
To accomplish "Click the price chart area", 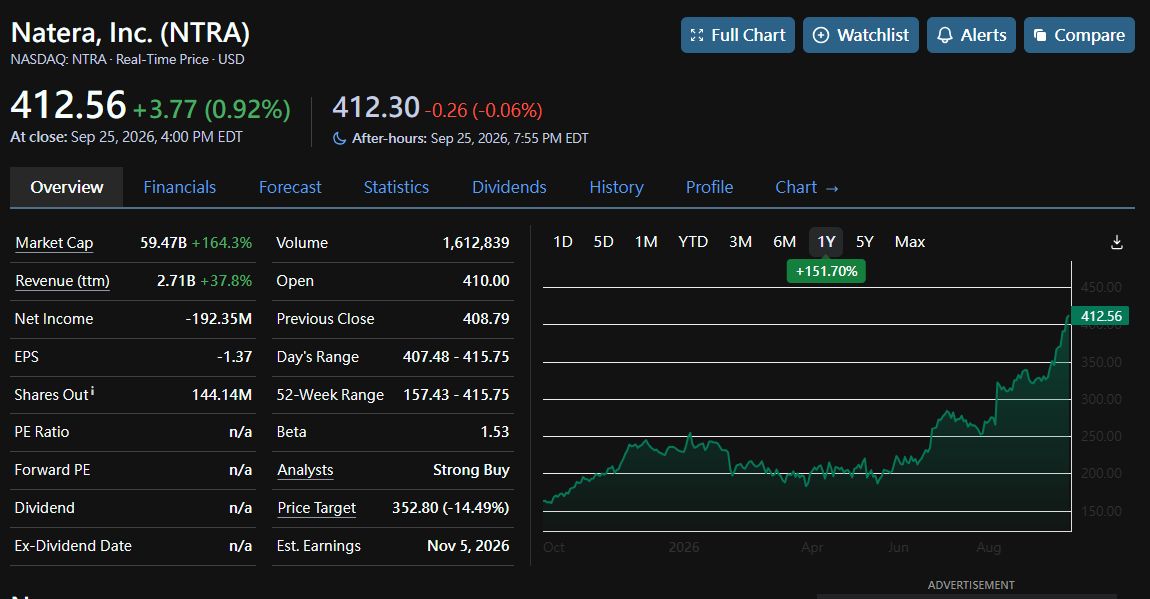I will (807, 396).
